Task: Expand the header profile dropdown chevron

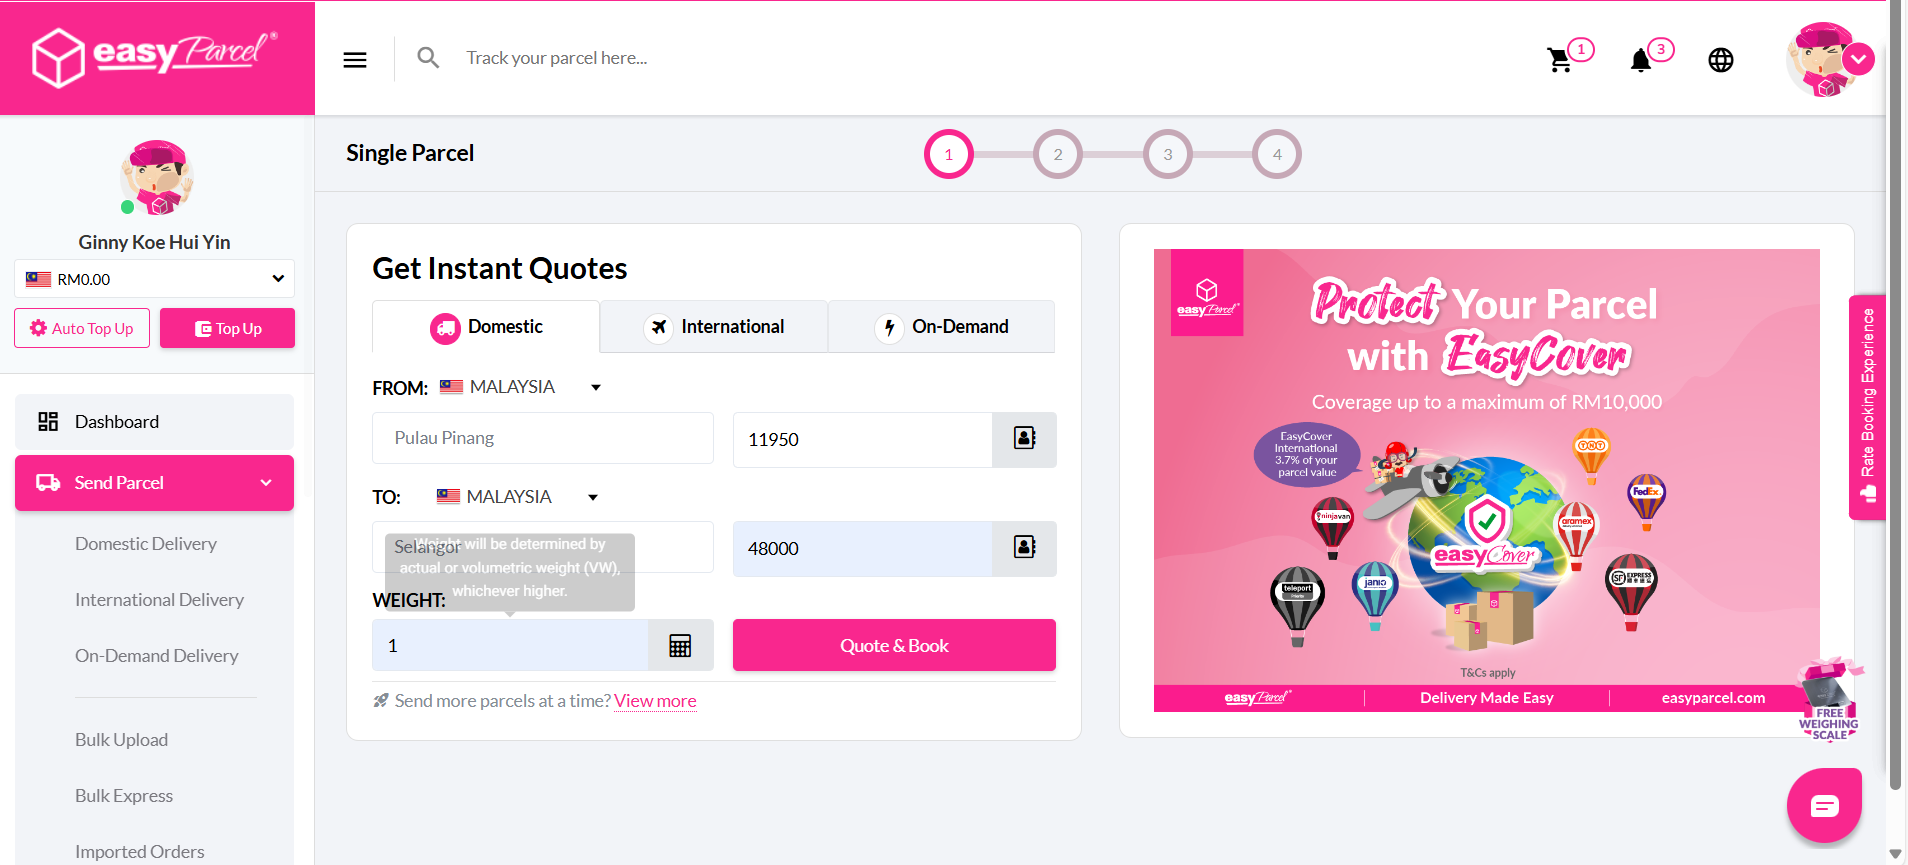Action: click(1858, 59)
